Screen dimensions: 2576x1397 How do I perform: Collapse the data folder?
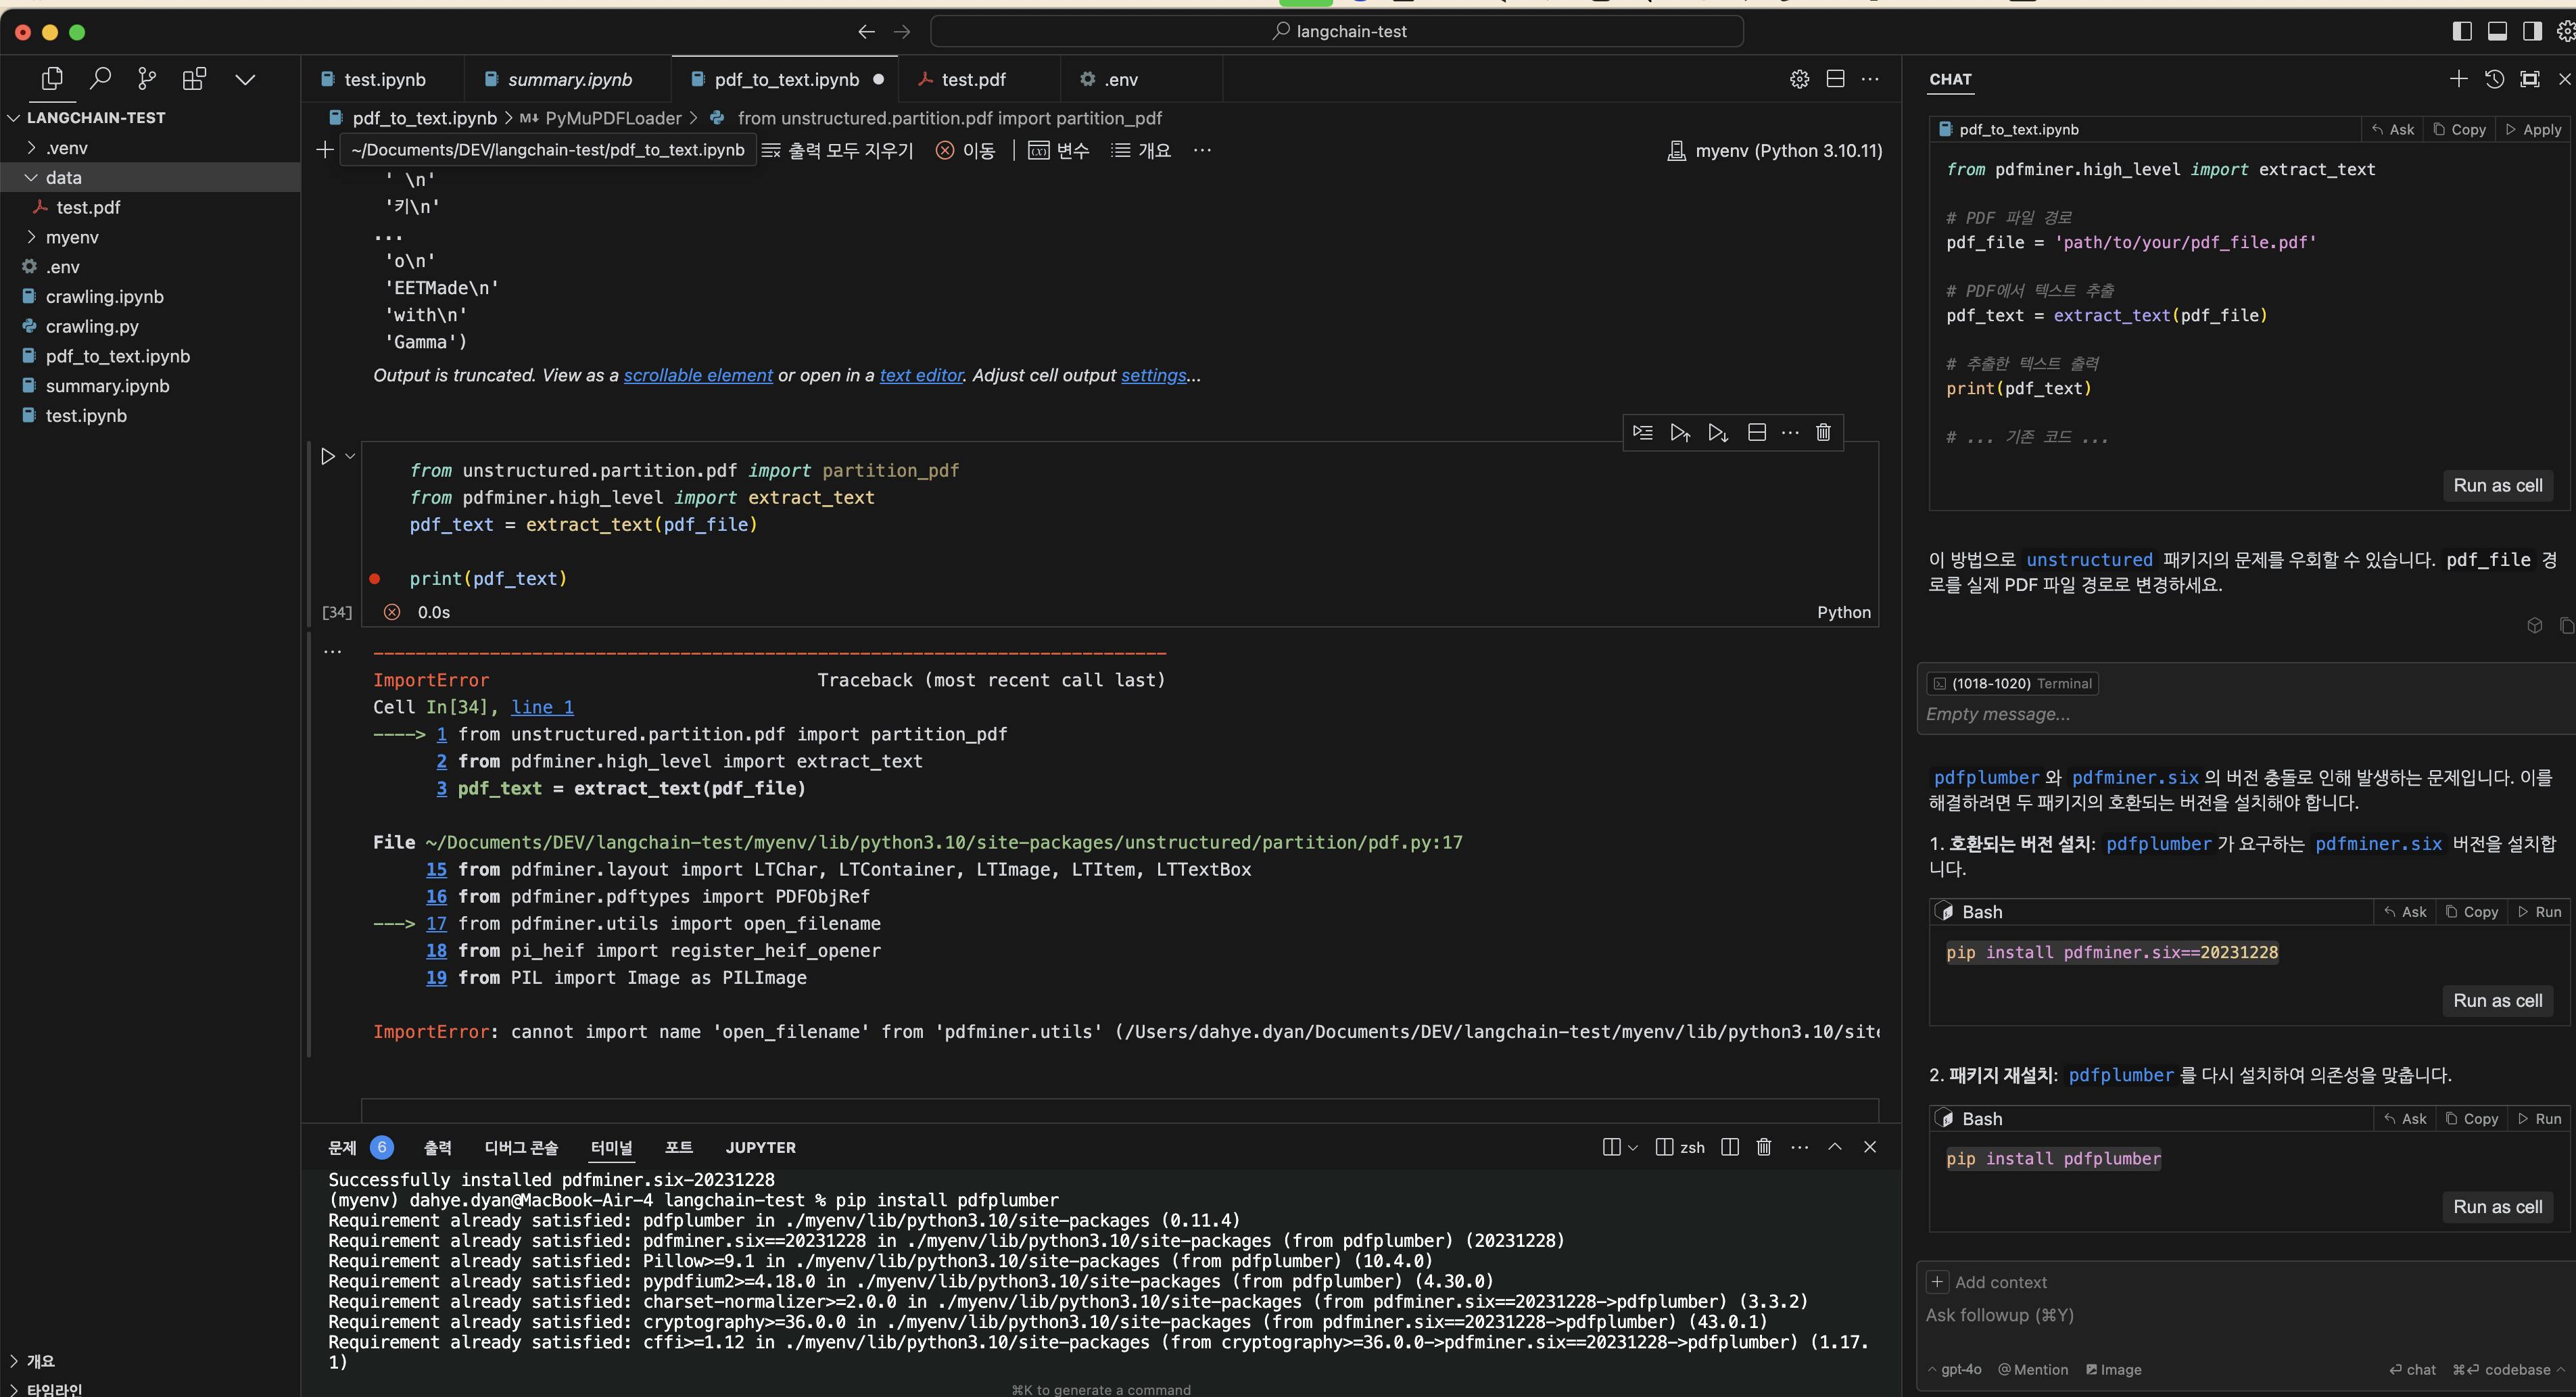[63, 177]
